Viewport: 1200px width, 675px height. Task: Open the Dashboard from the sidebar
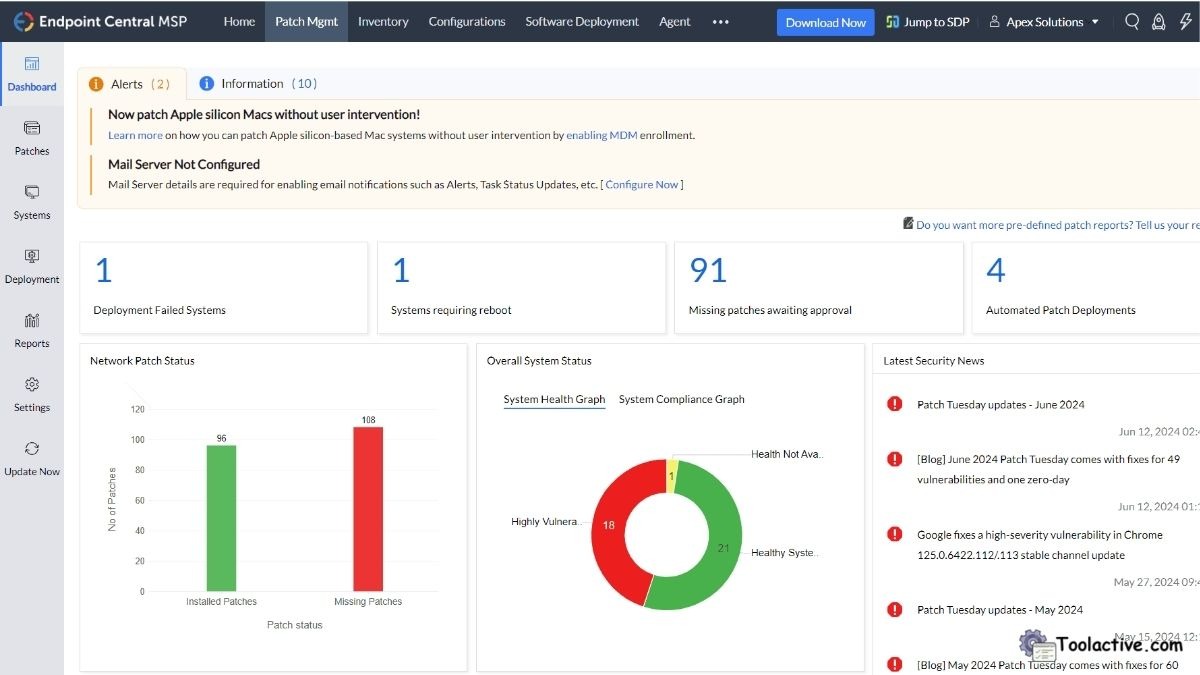point(32,74)
